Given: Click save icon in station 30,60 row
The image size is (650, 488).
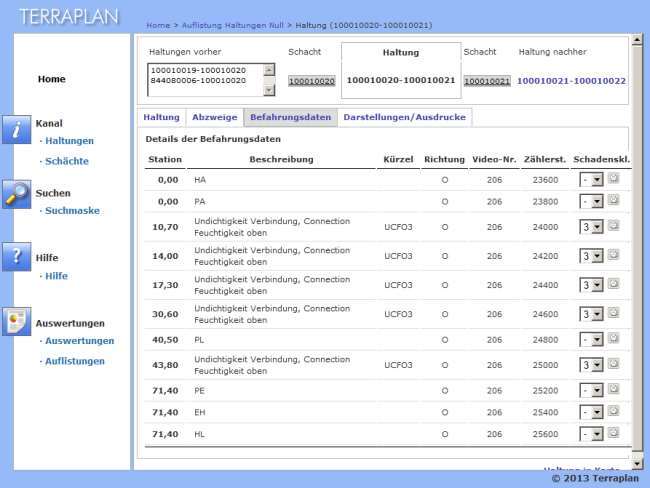Looking at the screenshot, I should [614, 313].
